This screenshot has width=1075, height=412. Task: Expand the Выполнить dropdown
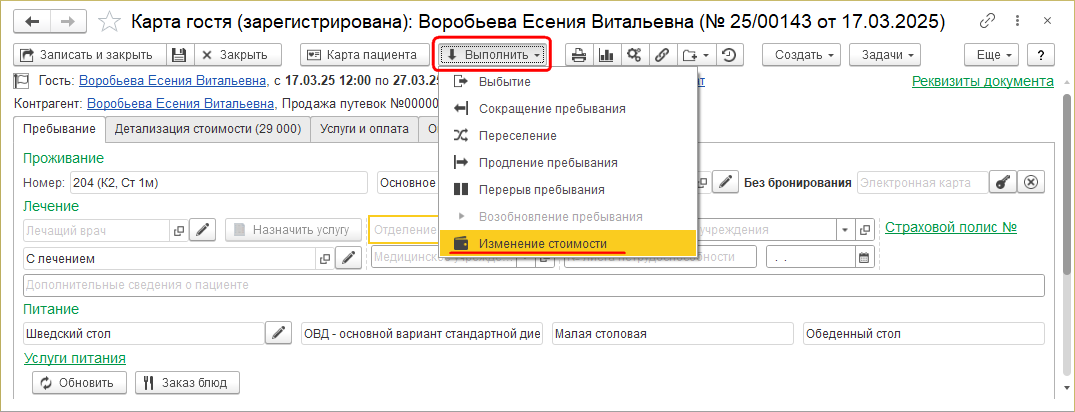click(493, 55)
